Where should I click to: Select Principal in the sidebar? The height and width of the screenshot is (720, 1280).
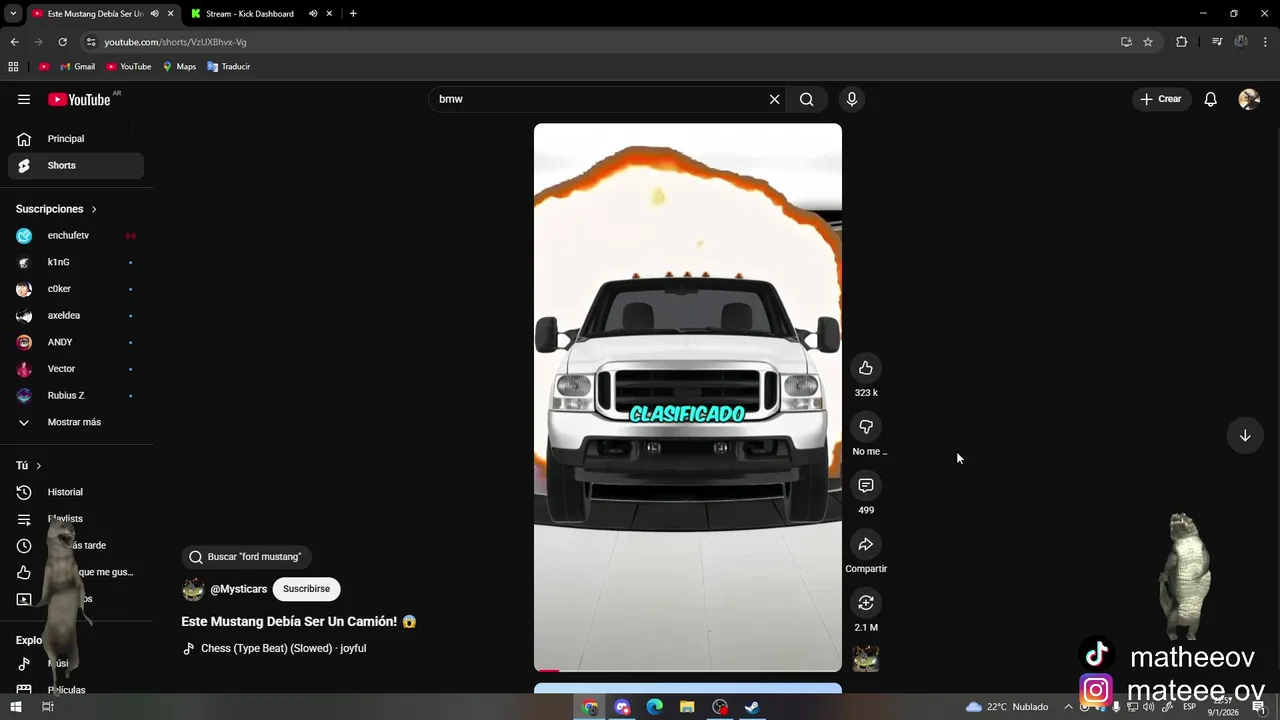(x=76, y=139)
